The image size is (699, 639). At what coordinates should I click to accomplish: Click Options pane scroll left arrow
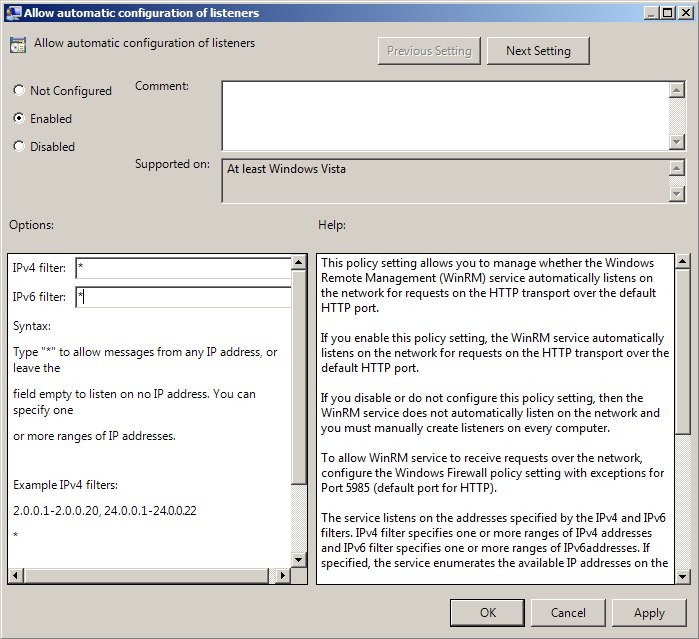[x=16, y=575]
